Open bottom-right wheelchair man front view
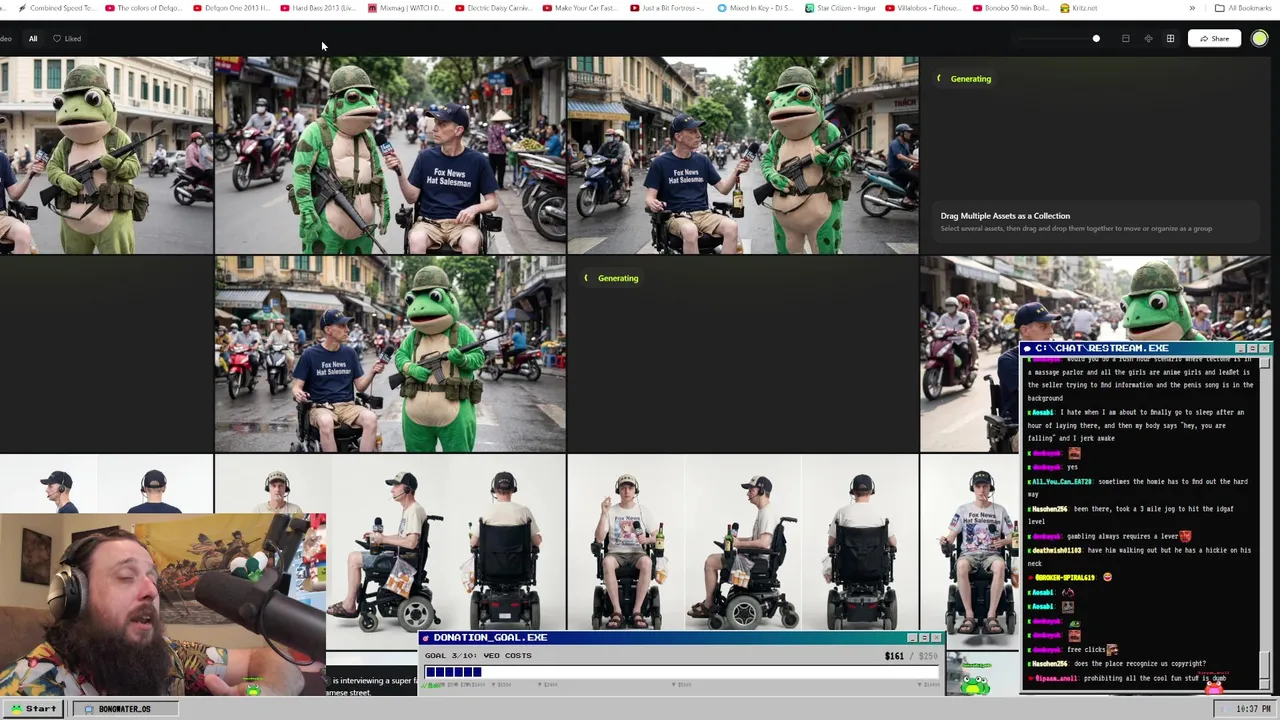 pyautogui.click(x=970, y=550)
